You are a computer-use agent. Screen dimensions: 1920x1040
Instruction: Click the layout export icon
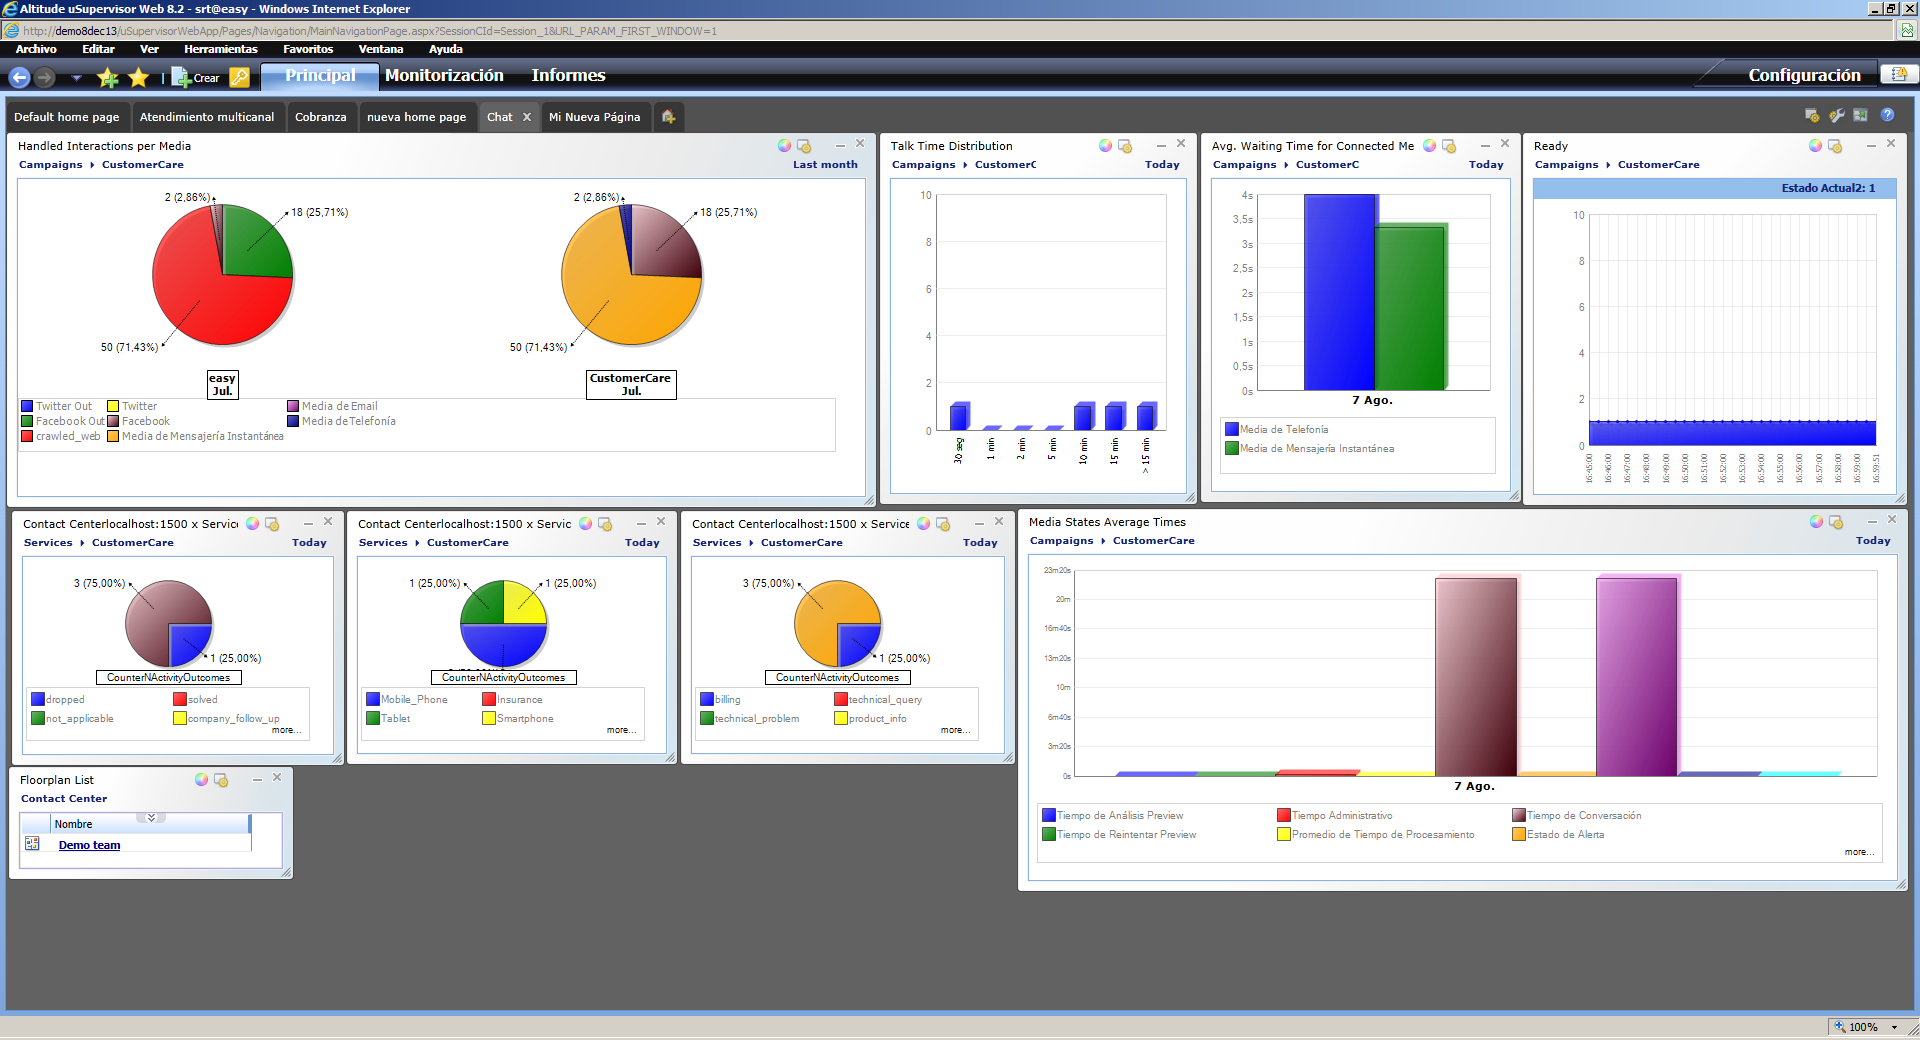click(x=1860, y=116)
